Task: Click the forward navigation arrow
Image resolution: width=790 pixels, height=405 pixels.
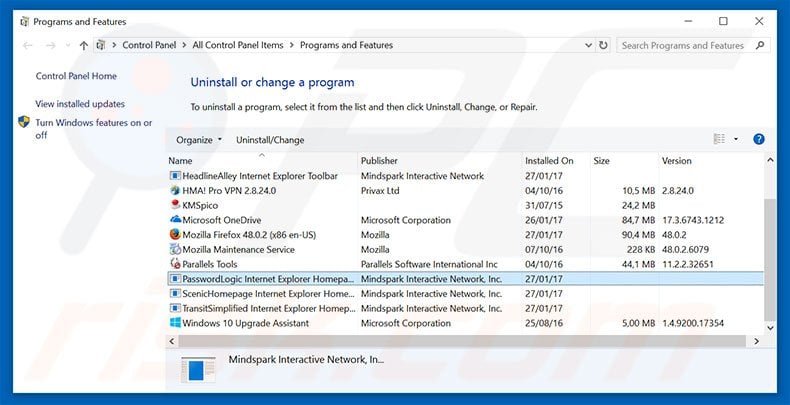Action: [x=50, y=45]
